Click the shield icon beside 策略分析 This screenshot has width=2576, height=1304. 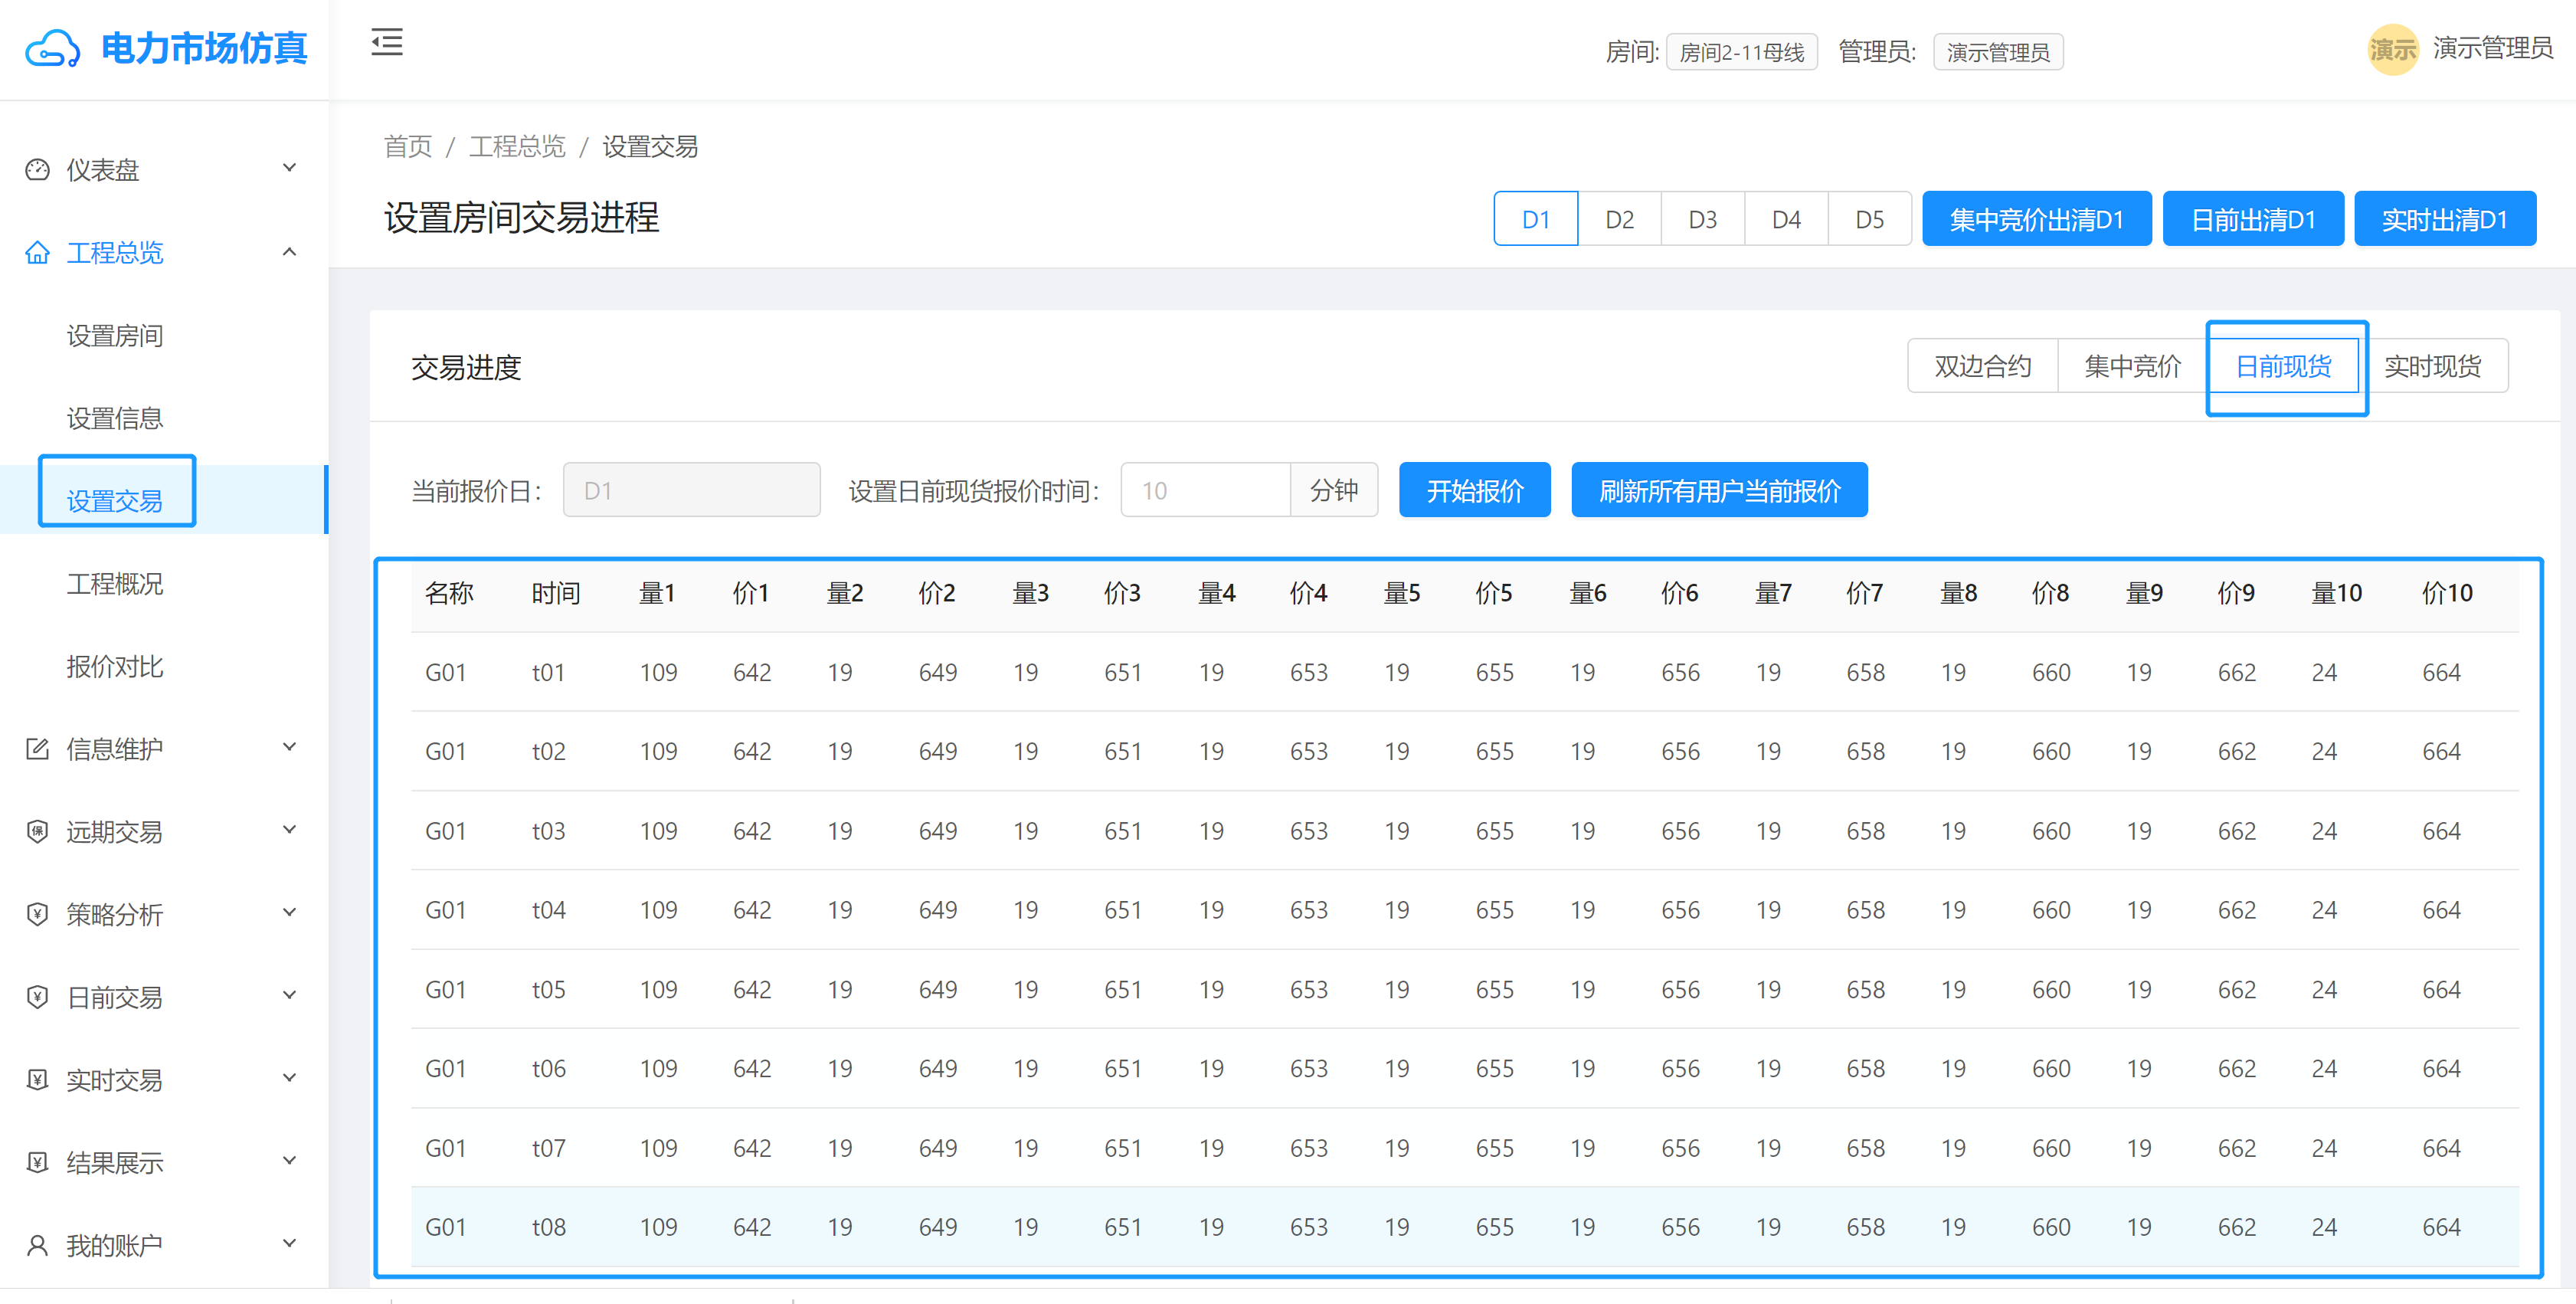point(37,914)
